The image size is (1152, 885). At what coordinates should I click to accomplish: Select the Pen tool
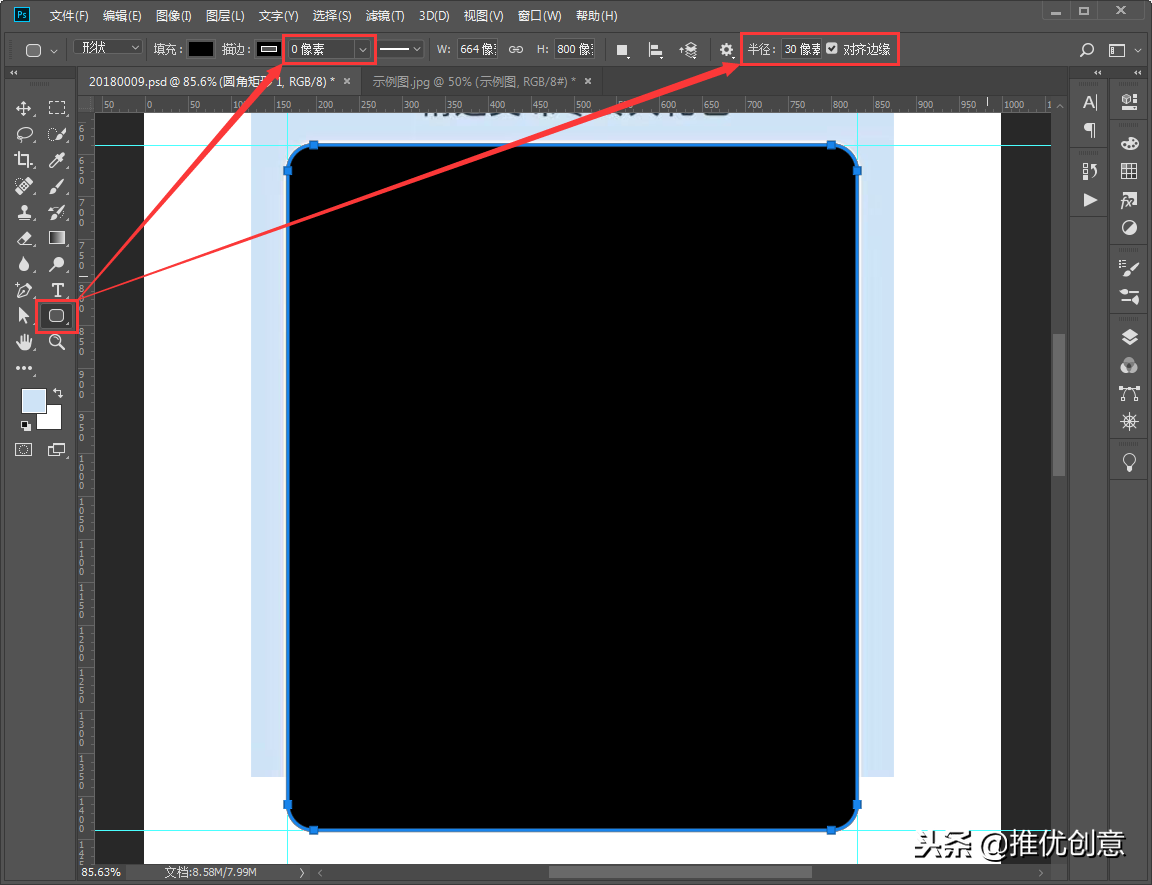click(x=24, y=290)
